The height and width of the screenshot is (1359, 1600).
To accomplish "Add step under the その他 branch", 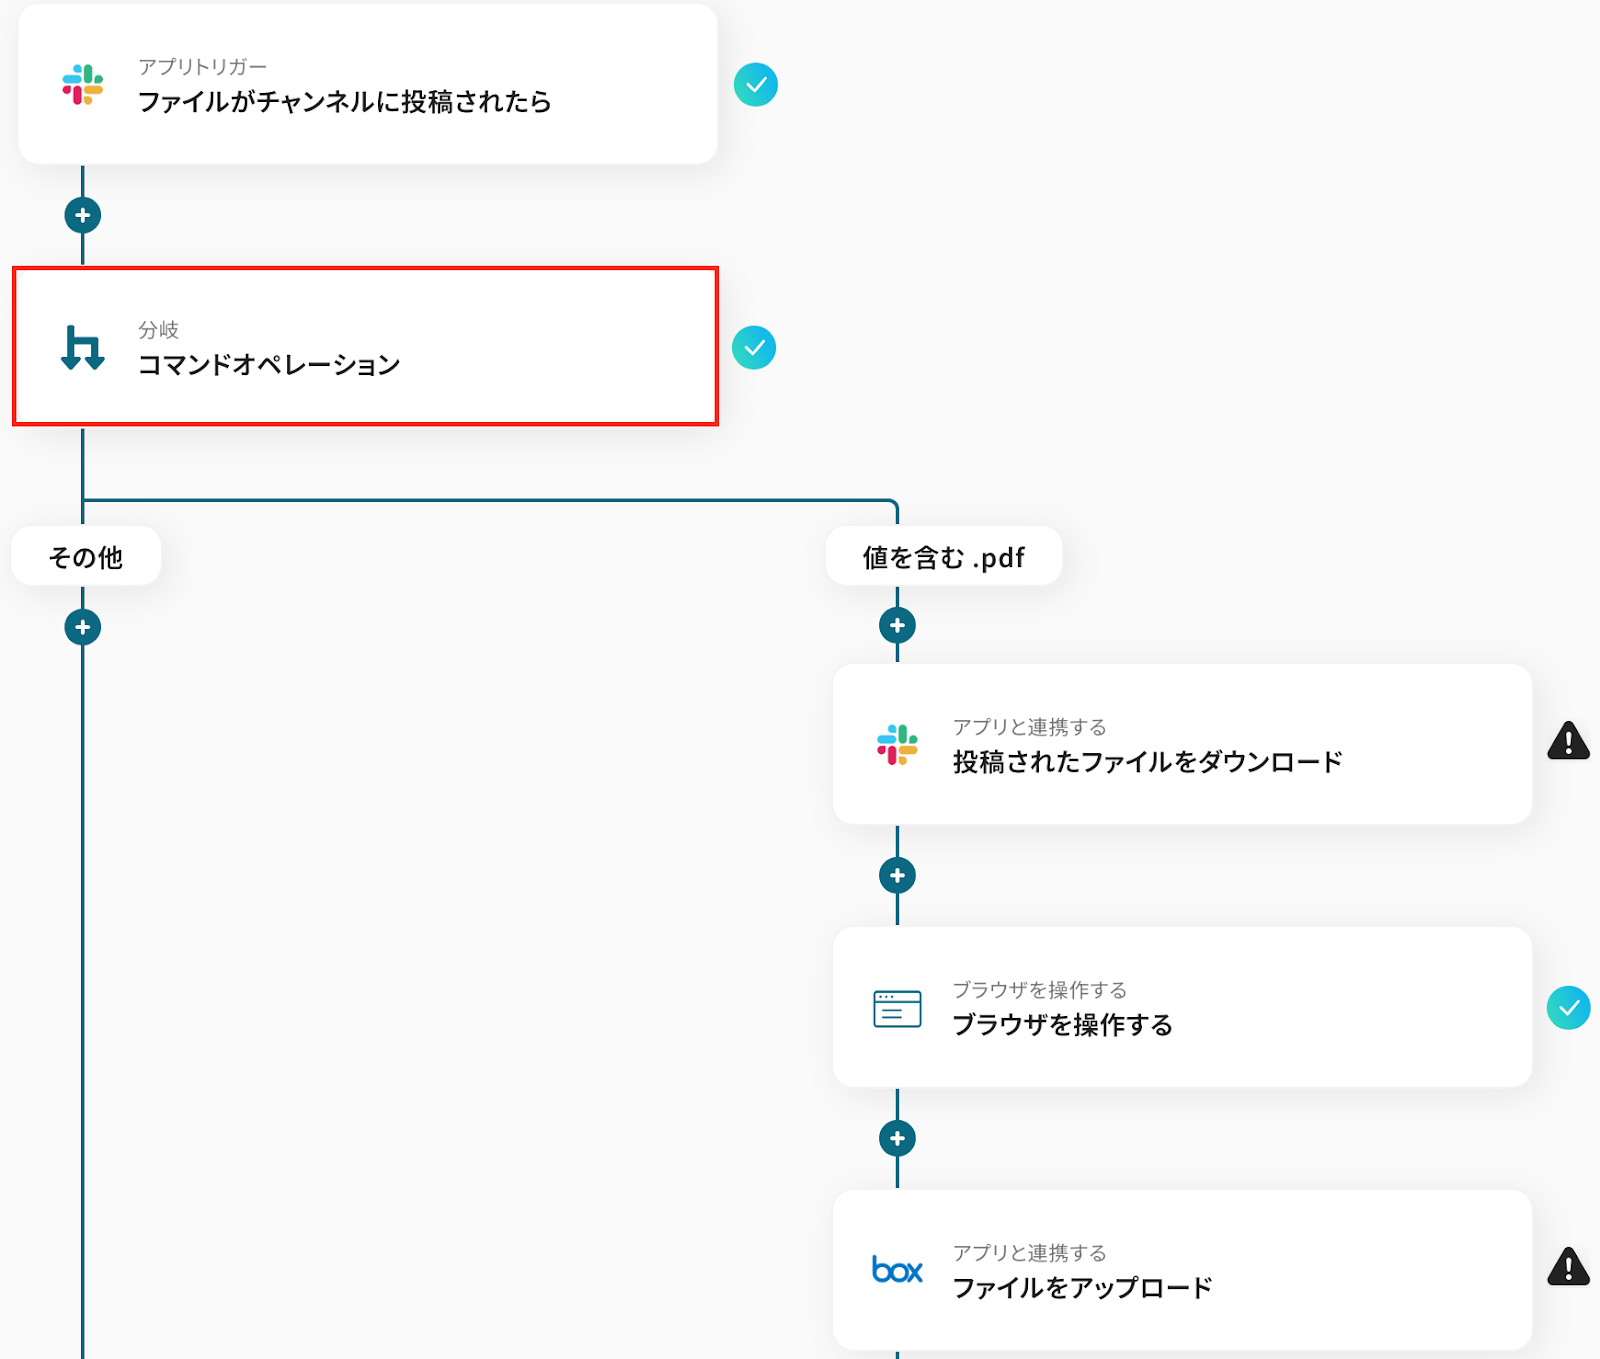I will tap(83, 628).
